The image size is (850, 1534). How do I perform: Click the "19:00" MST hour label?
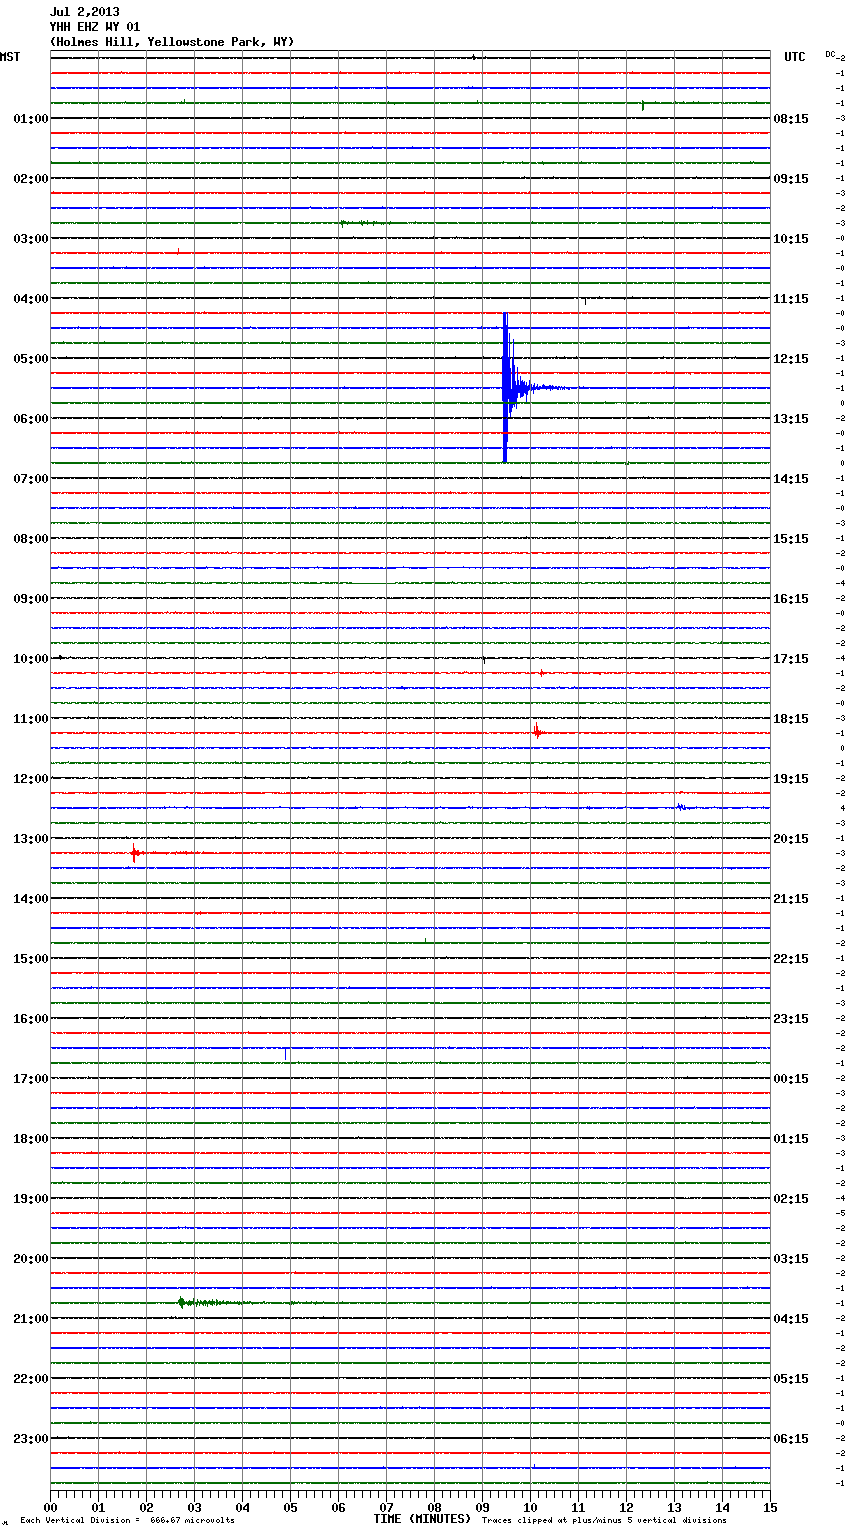(31, 1199)
